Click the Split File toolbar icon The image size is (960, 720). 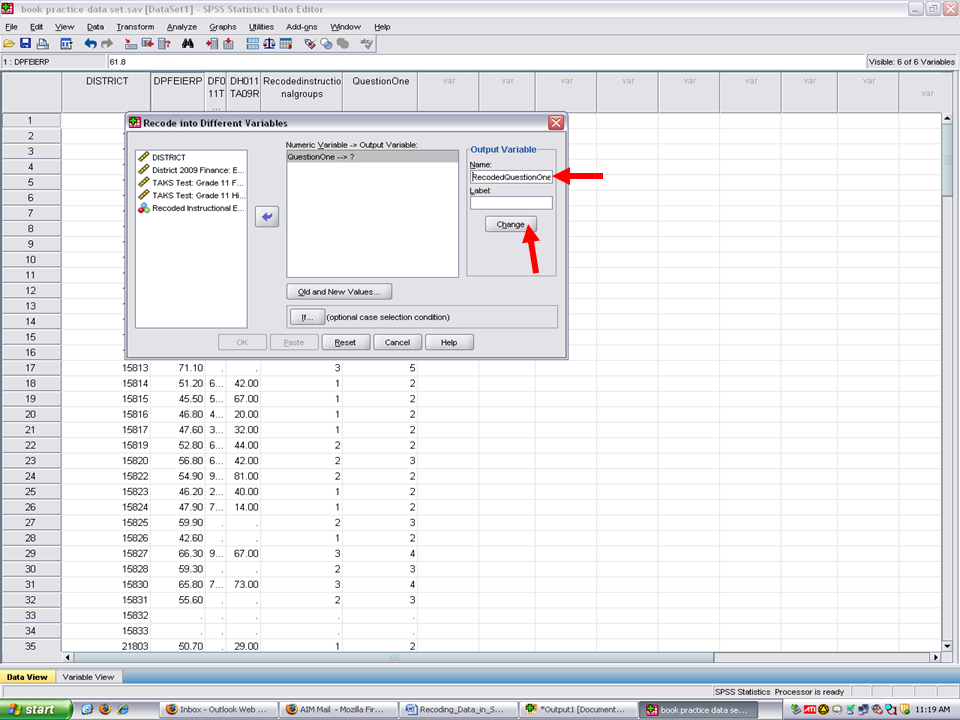click(253, 44)
